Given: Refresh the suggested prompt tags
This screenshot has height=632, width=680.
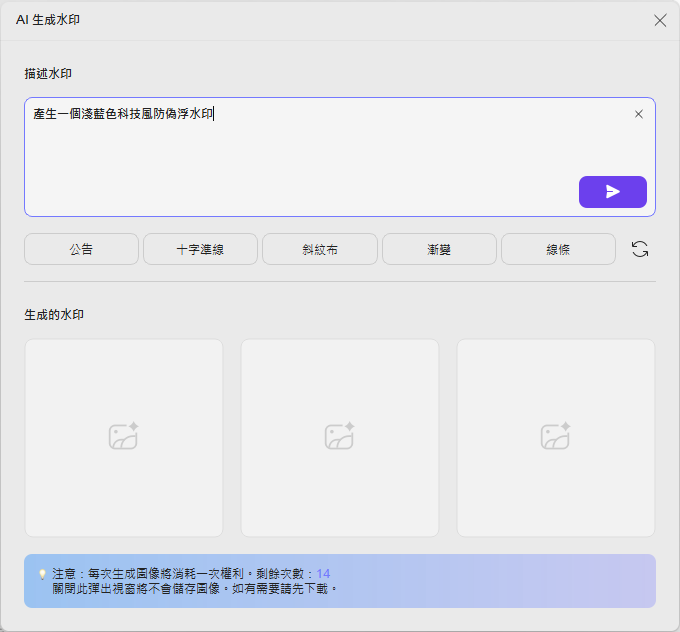Looking at the screenshot, I should pyautogui.click(x=640, y=249).
